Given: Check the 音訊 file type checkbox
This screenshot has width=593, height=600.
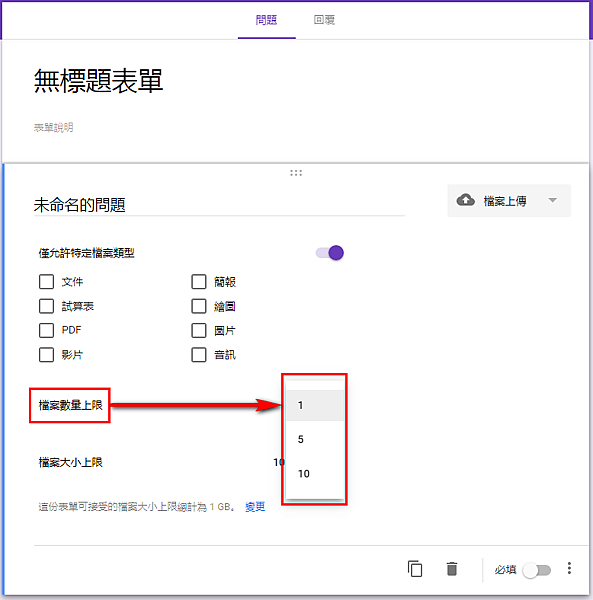Looking at the screenshot, I should (199, 355).
